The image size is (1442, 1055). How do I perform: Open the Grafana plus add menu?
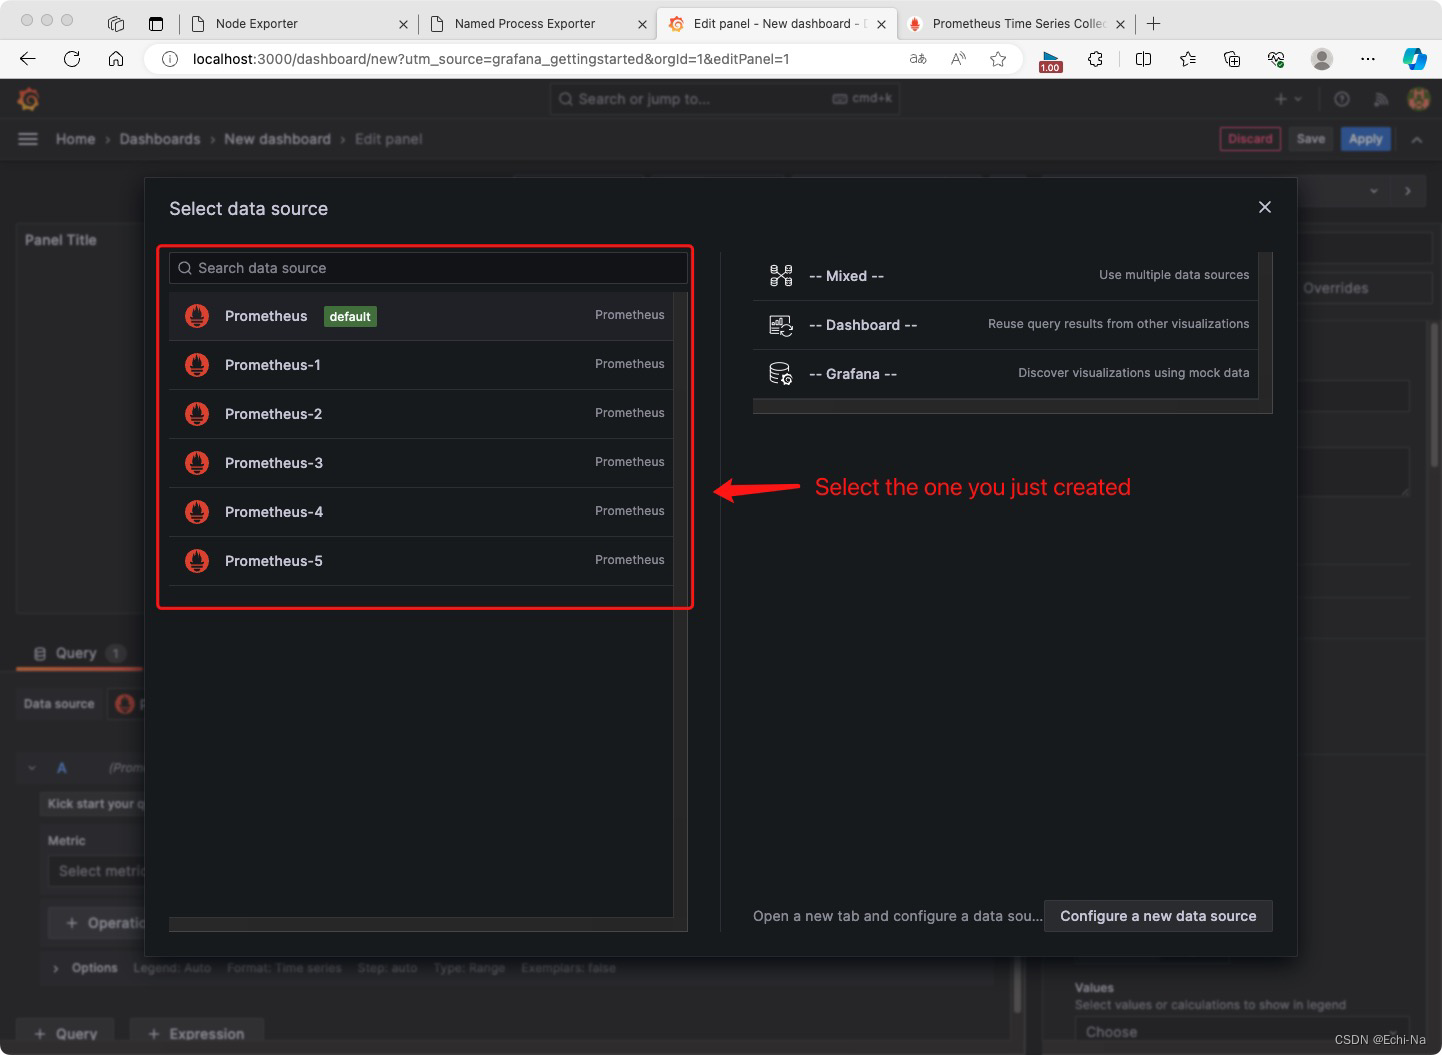[x=1288, y=99]
